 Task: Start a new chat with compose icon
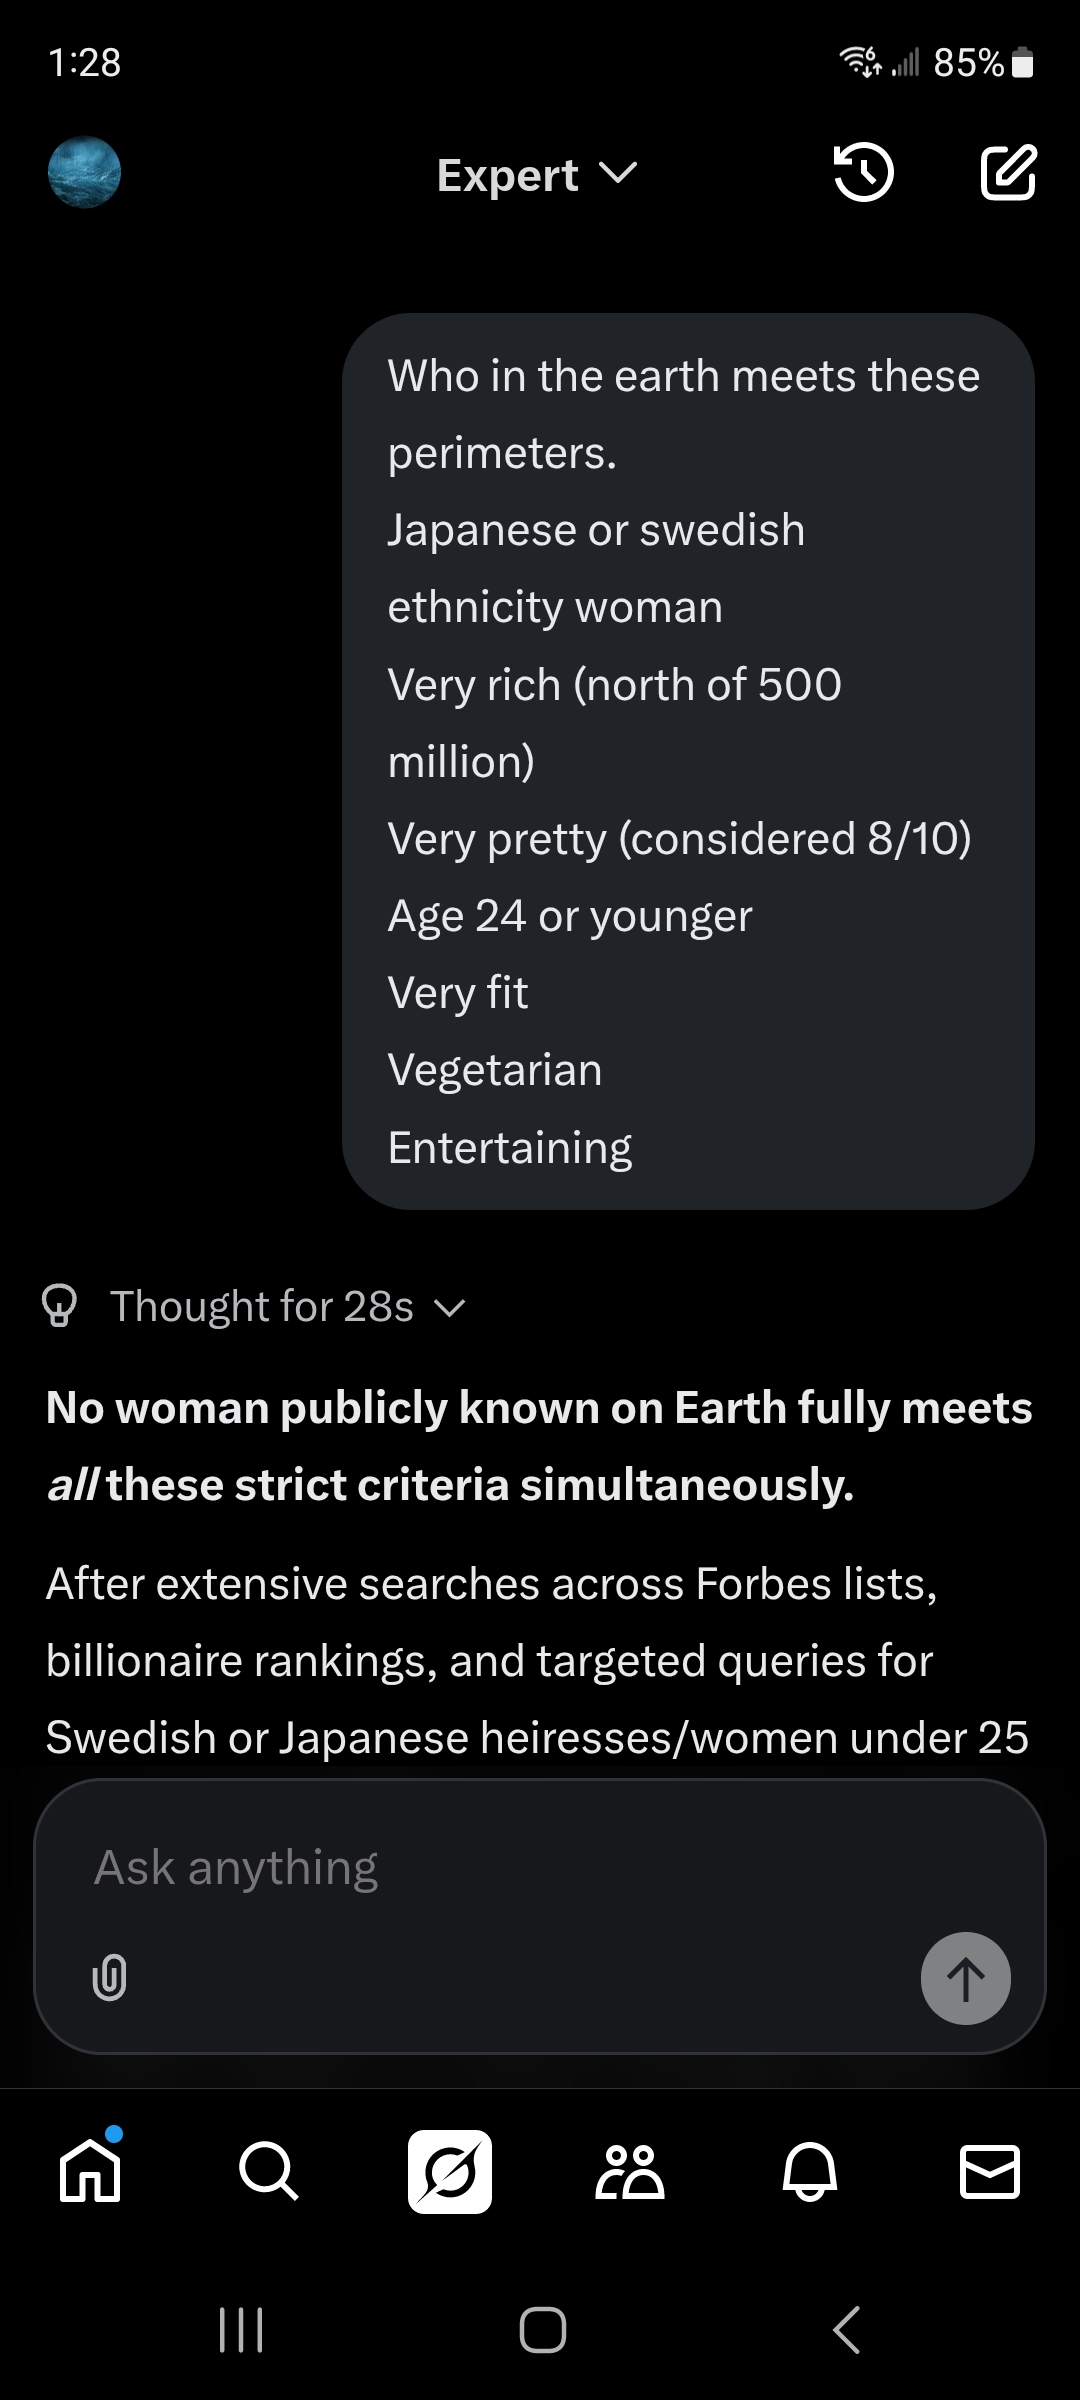1008,173
